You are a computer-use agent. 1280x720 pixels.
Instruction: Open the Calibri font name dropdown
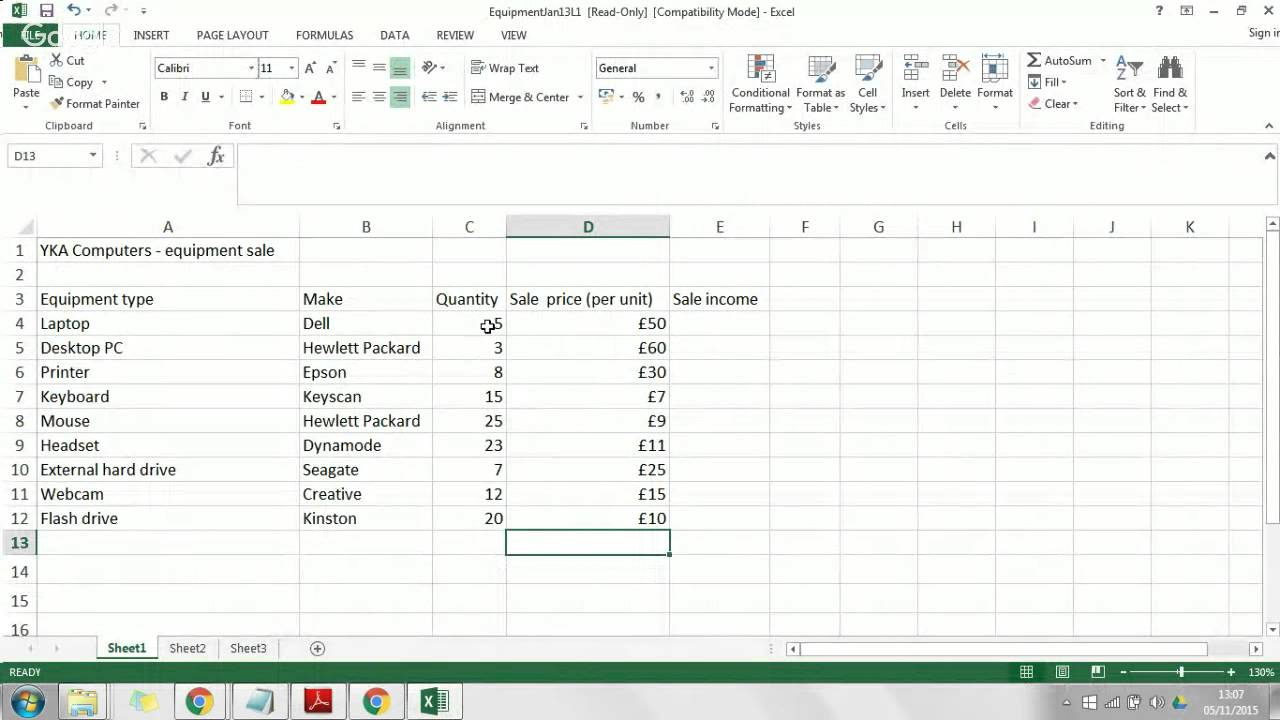coord(251,68)
